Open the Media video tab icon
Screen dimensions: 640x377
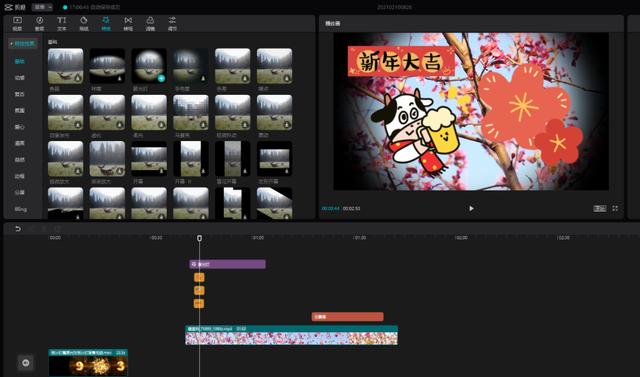(17, 24)
